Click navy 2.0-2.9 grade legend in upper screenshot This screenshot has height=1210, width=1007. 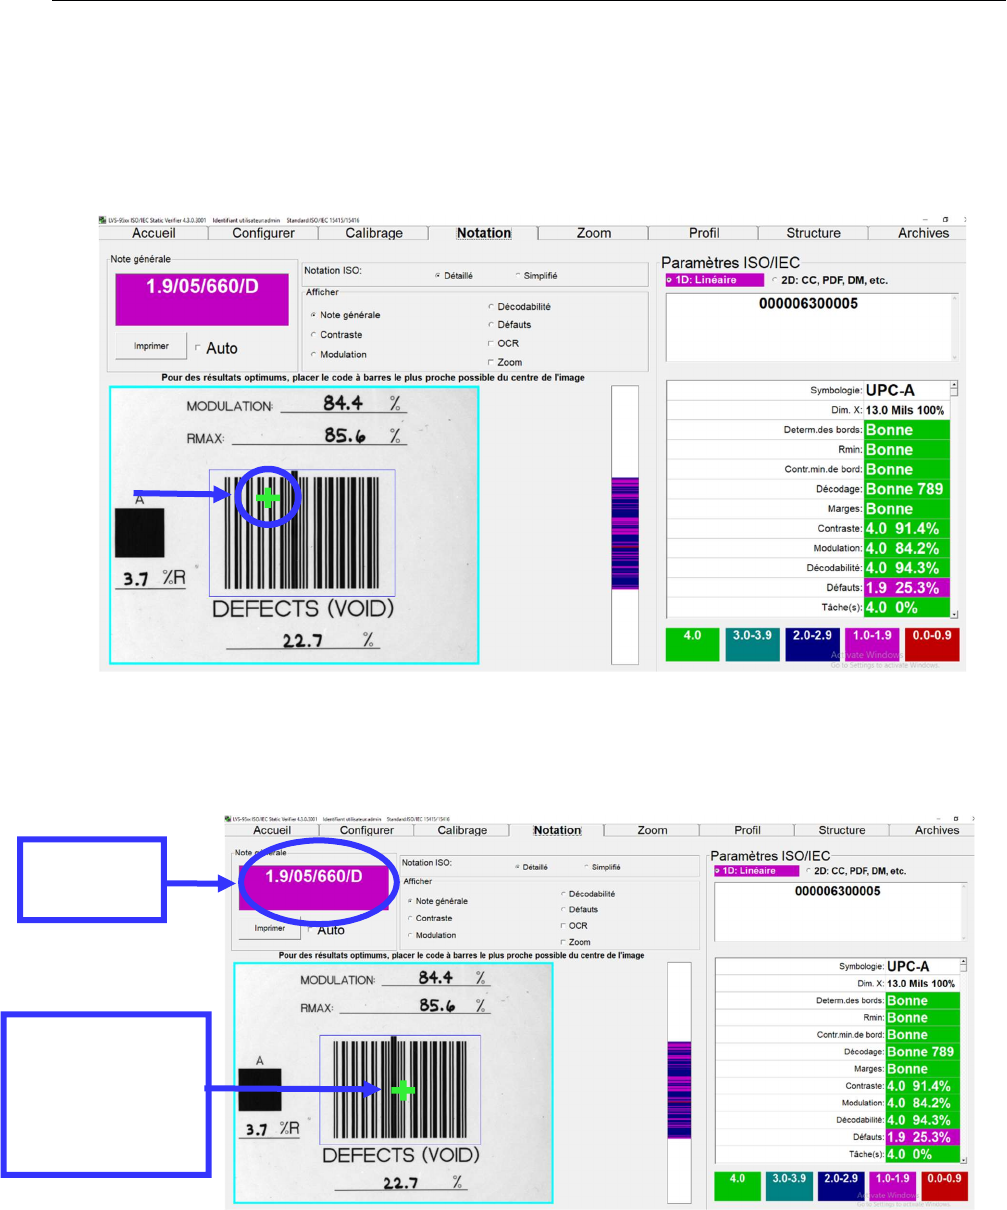pyautogui.click(x=810, y=646)
